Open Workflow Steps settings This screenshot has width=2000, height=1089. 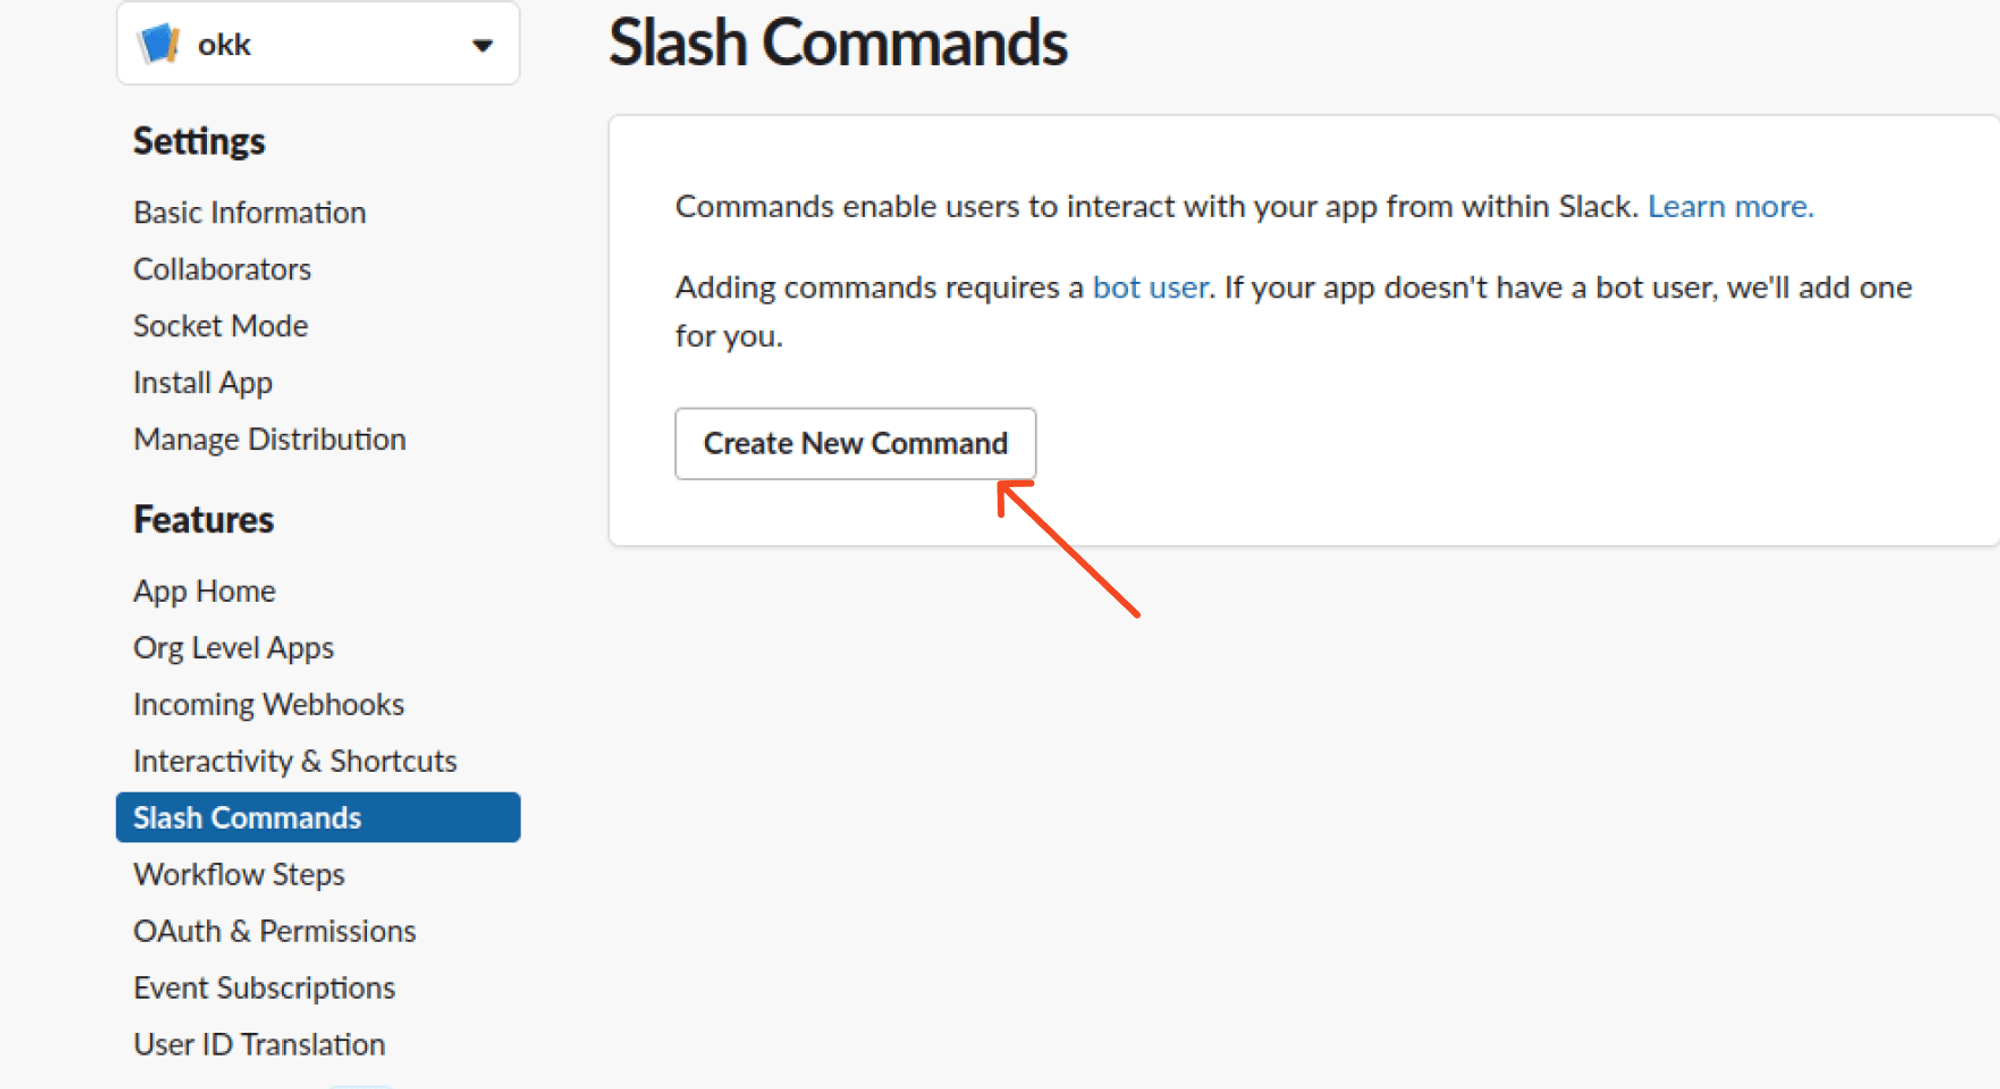tap(238, 874)
